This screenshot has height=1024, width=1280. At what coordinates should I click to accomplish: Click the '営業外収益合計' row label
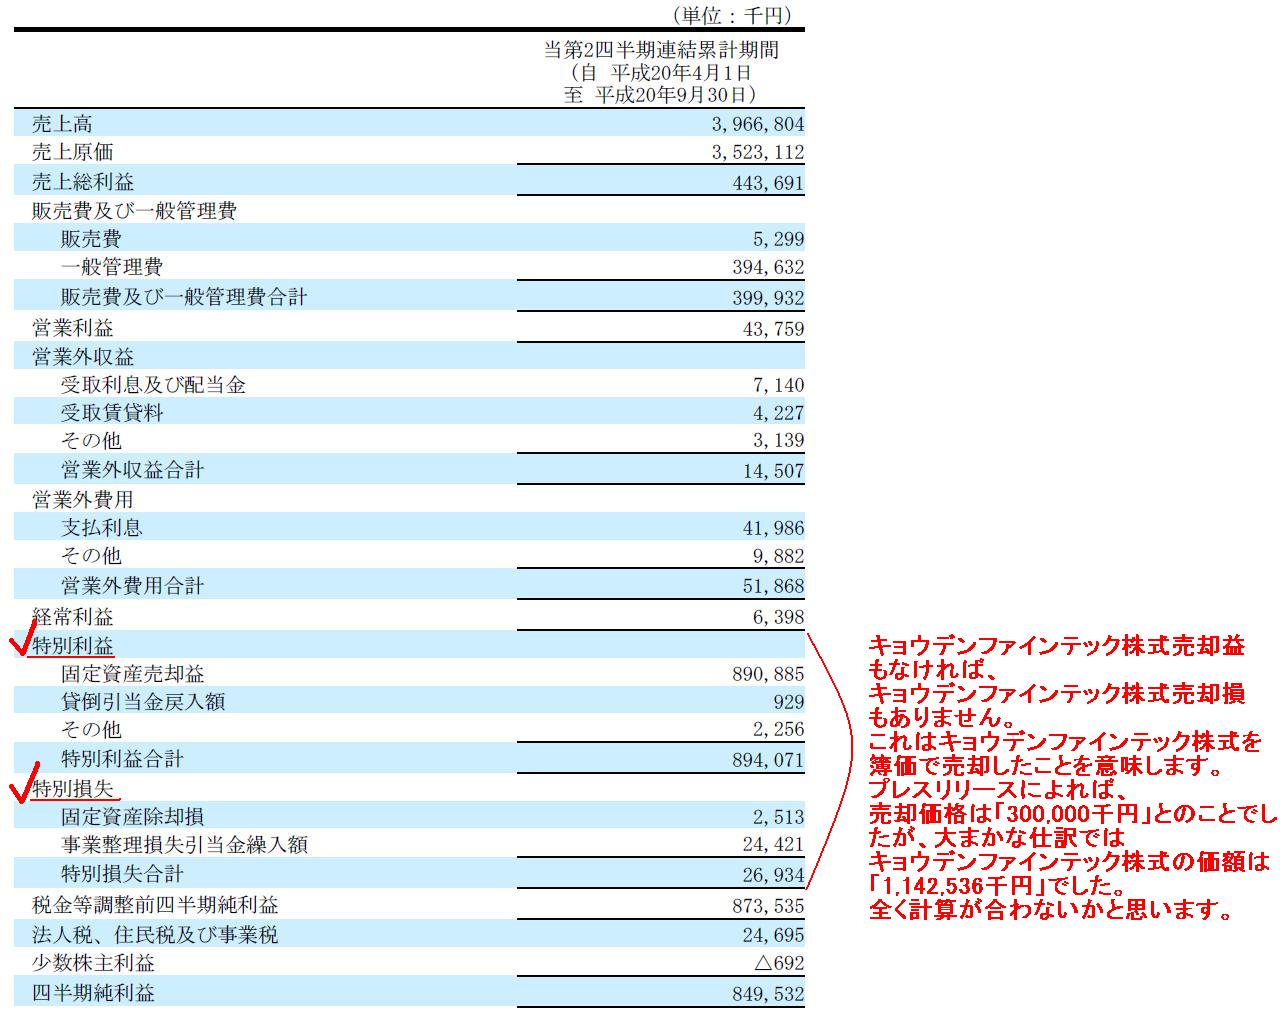132,470
